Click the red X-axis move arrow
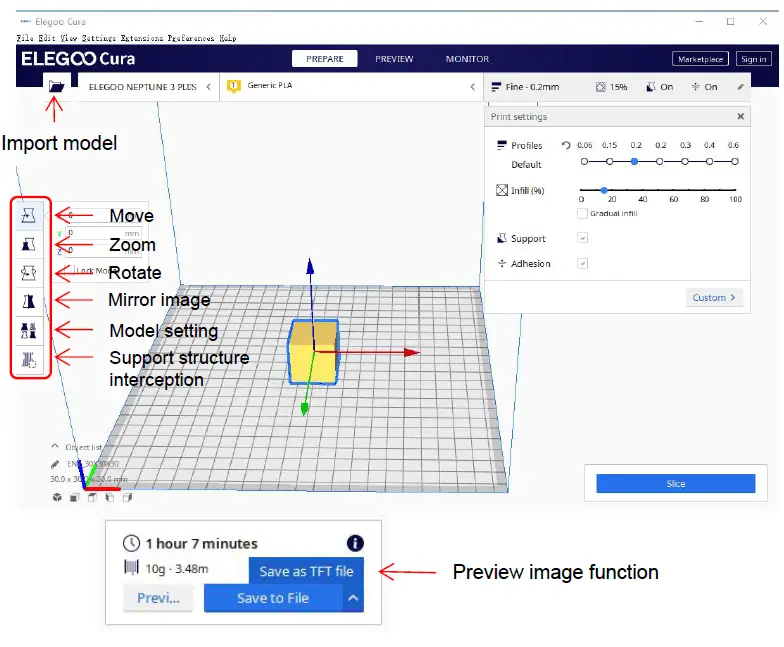This screenshot has height=647, width=784. (x=412, y=352)
